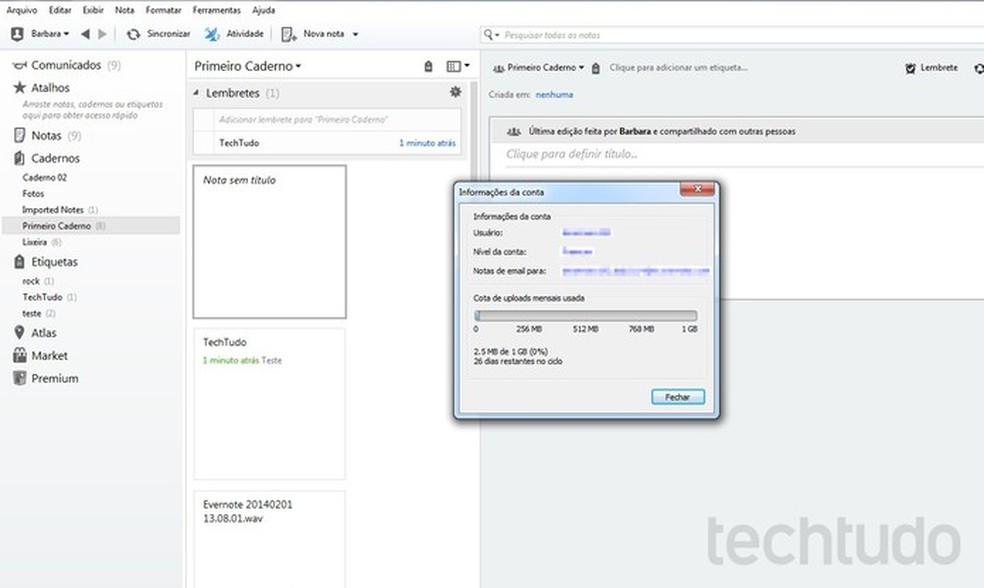Open the note's Primeiro Caderno notebook dropdown
This screenshot has width=984, height=588.
(x=545, y=67)
